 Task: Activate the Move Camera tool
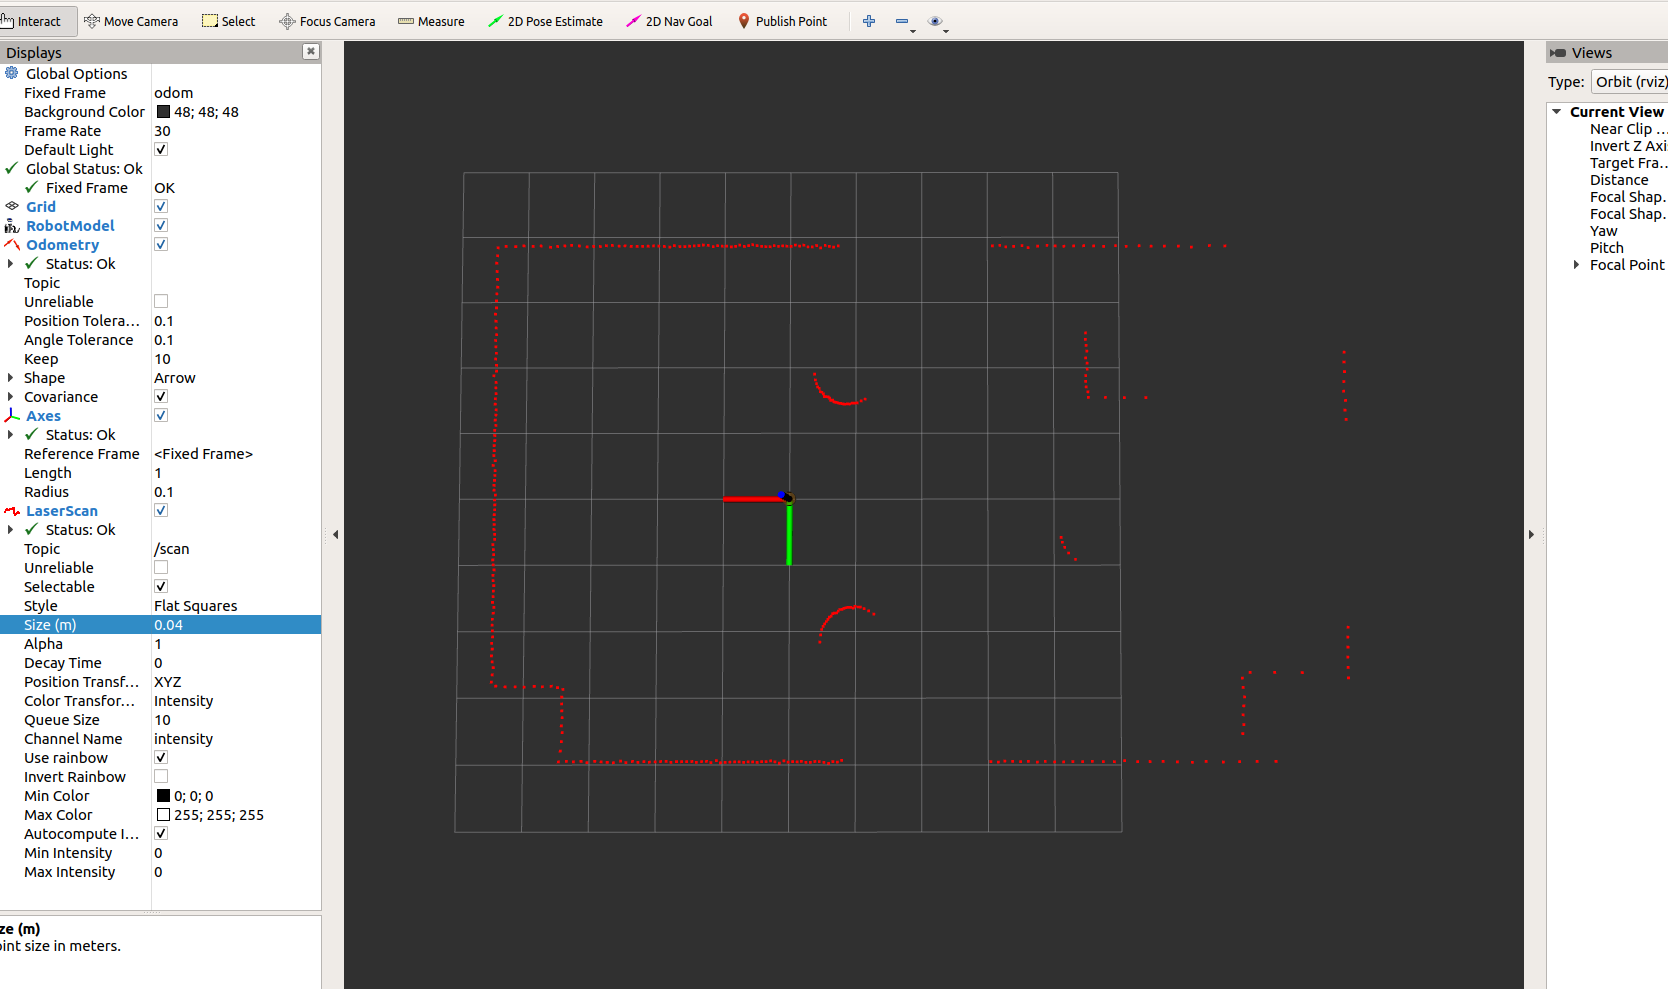pos(131,20)
